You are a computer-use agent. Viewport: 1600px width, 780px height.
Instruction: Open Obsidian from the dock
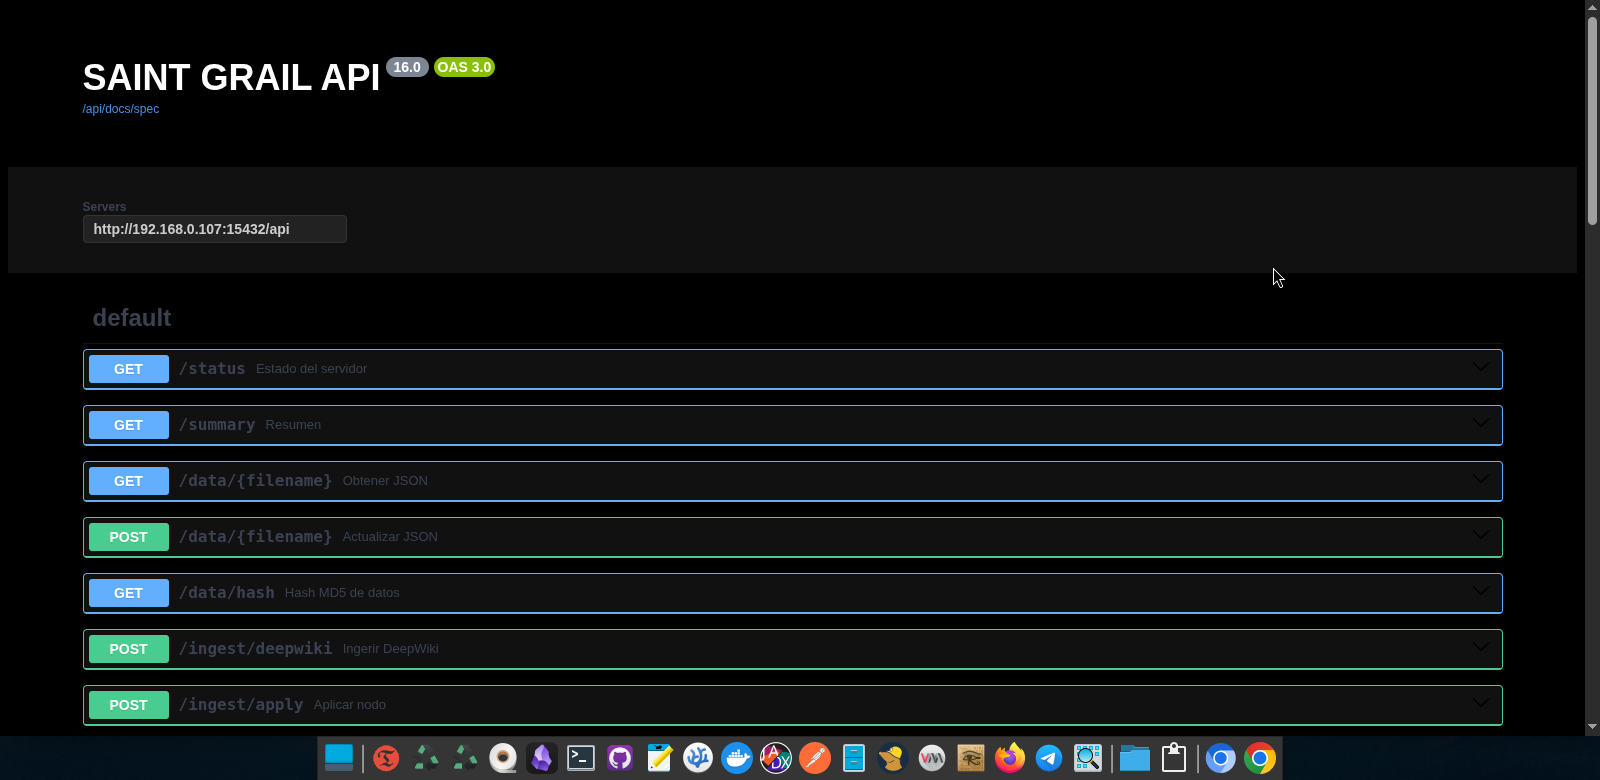point(542,758)
